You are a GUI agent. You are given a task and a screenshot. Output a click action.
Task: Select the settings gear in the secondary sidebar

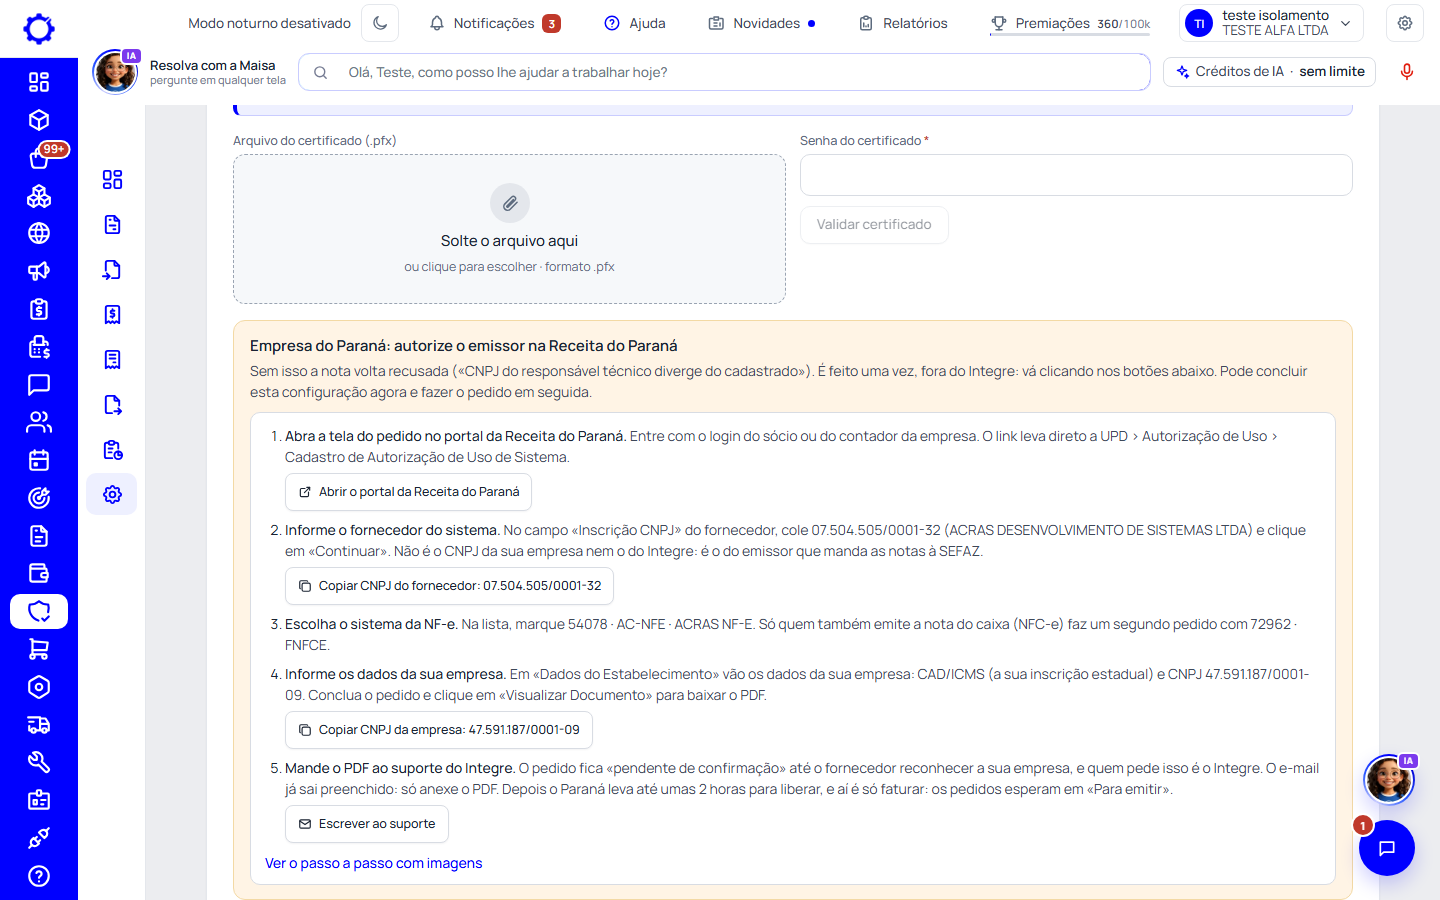point(112,494)
